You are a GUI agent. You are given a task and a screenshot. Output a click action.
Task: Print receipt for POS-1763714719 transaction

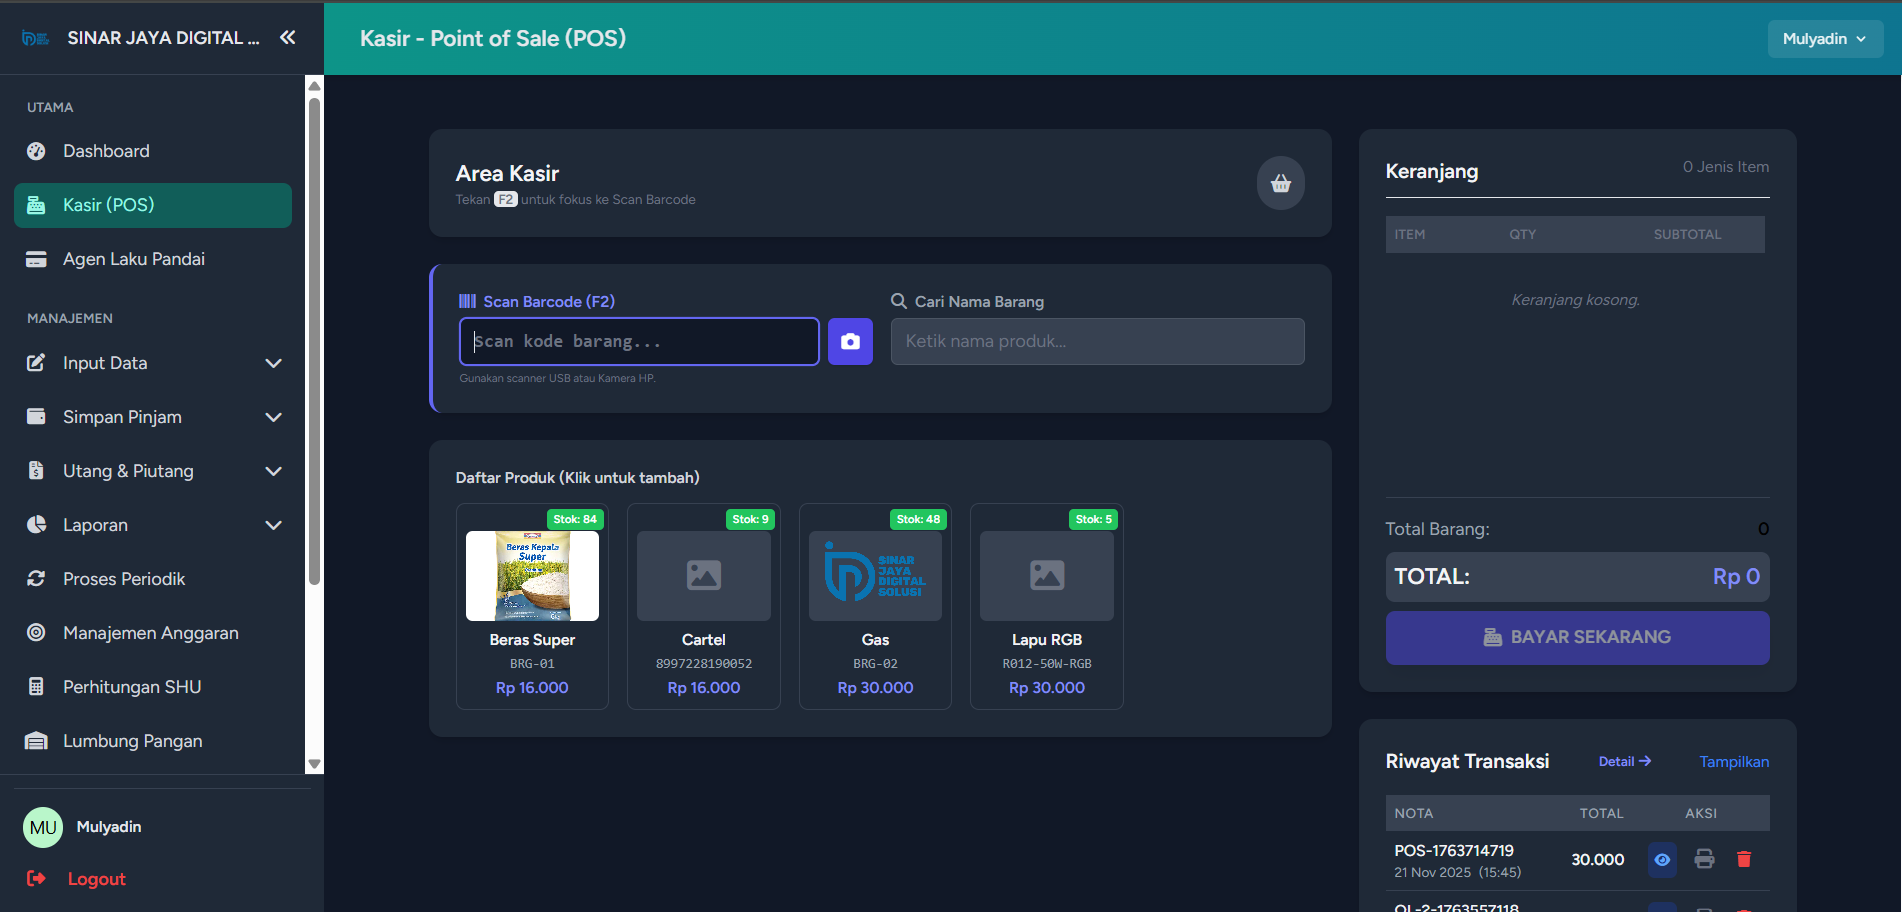coord(1704,859)
